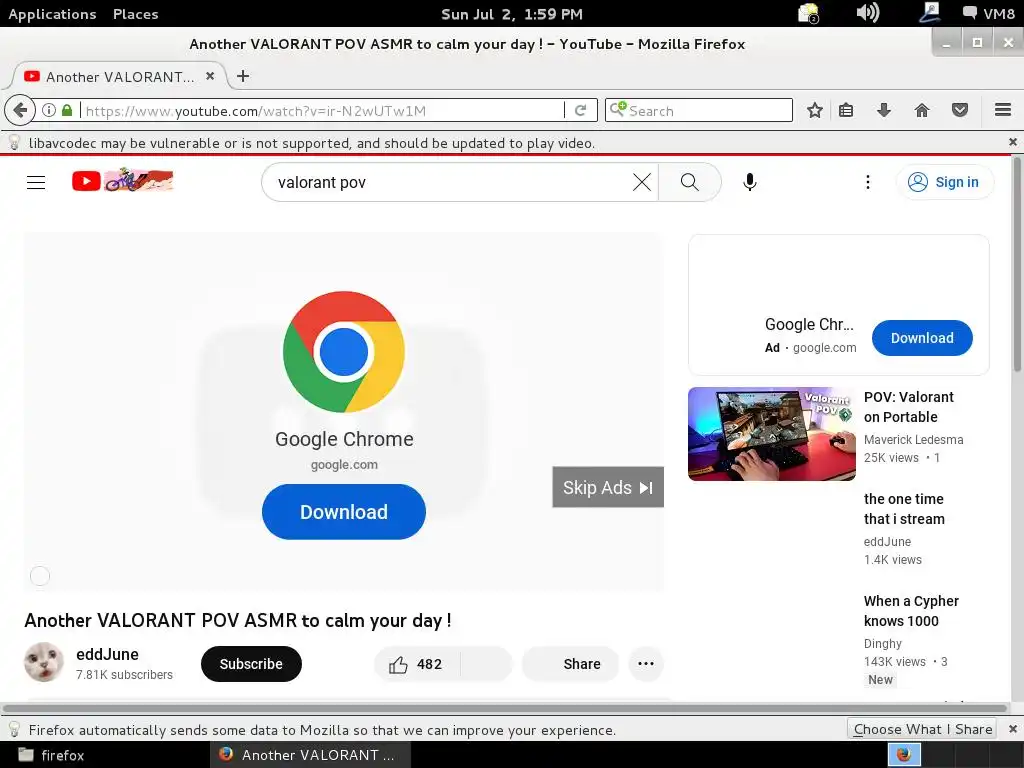The height and width of the screenshot is (768, 1024).
Task: Click Download button in sidebar ad card
Action: tap(922, 338)
